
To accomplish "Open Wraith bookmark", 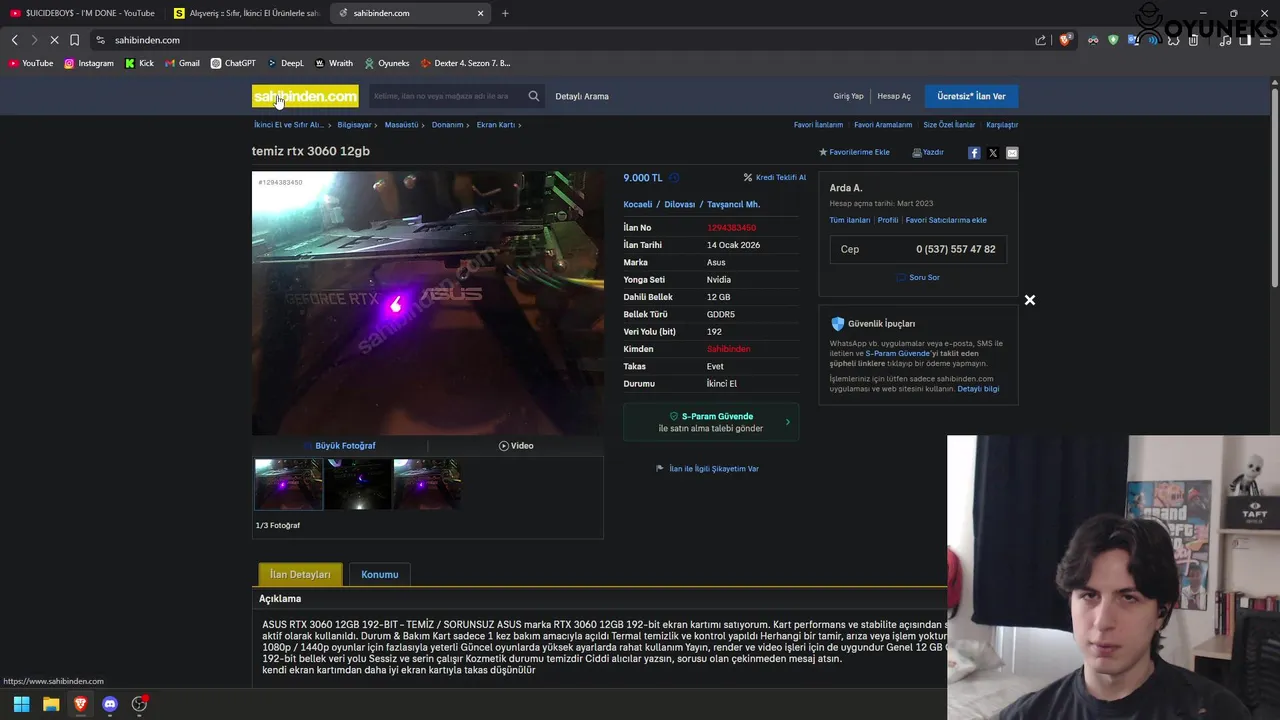I will point(334,63).
